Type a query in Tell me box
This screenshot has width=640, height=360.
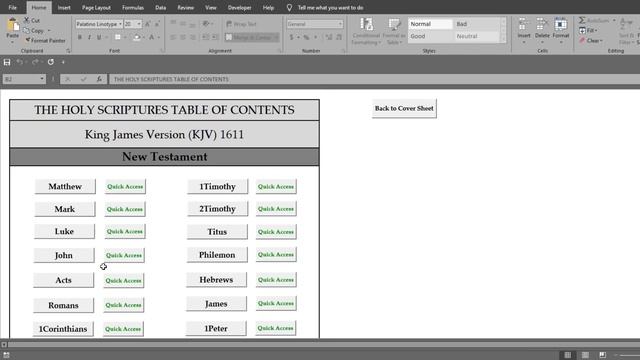pyautogui.click(x=331, y=7)
